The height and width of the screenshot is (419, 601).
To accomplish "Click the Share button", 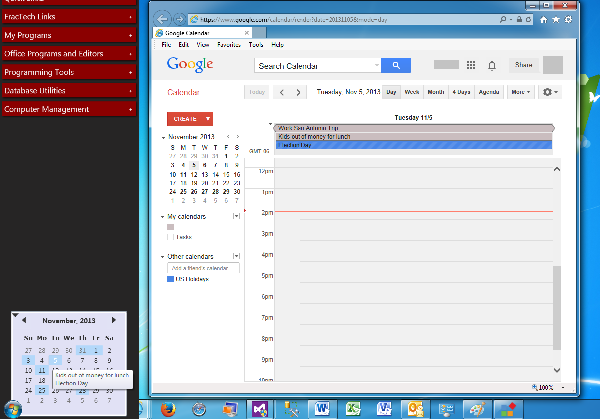I will (524, 65).
